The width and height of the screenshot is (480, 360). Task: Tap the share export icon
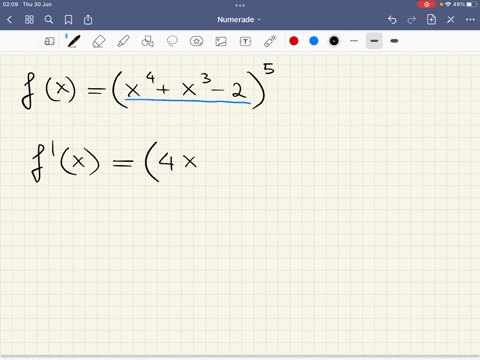point(88,20)
